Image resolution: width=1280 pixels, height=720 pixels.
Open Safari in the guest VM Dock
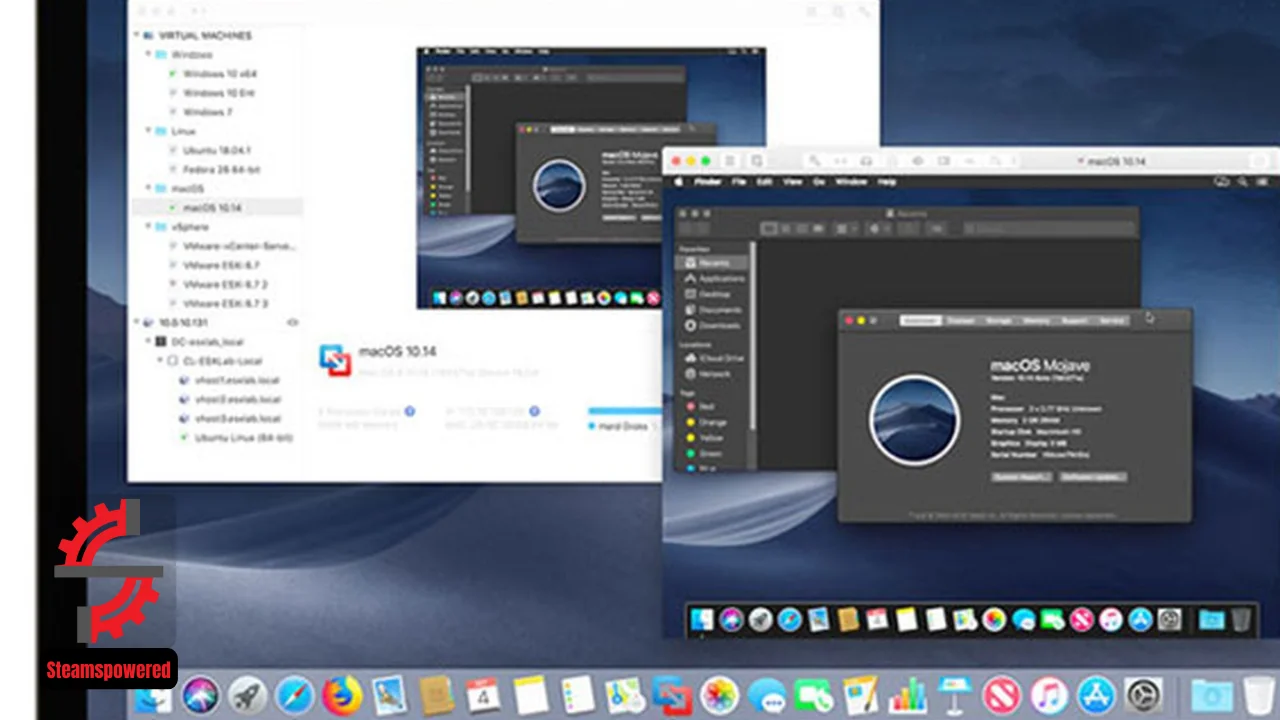(790, 620)
